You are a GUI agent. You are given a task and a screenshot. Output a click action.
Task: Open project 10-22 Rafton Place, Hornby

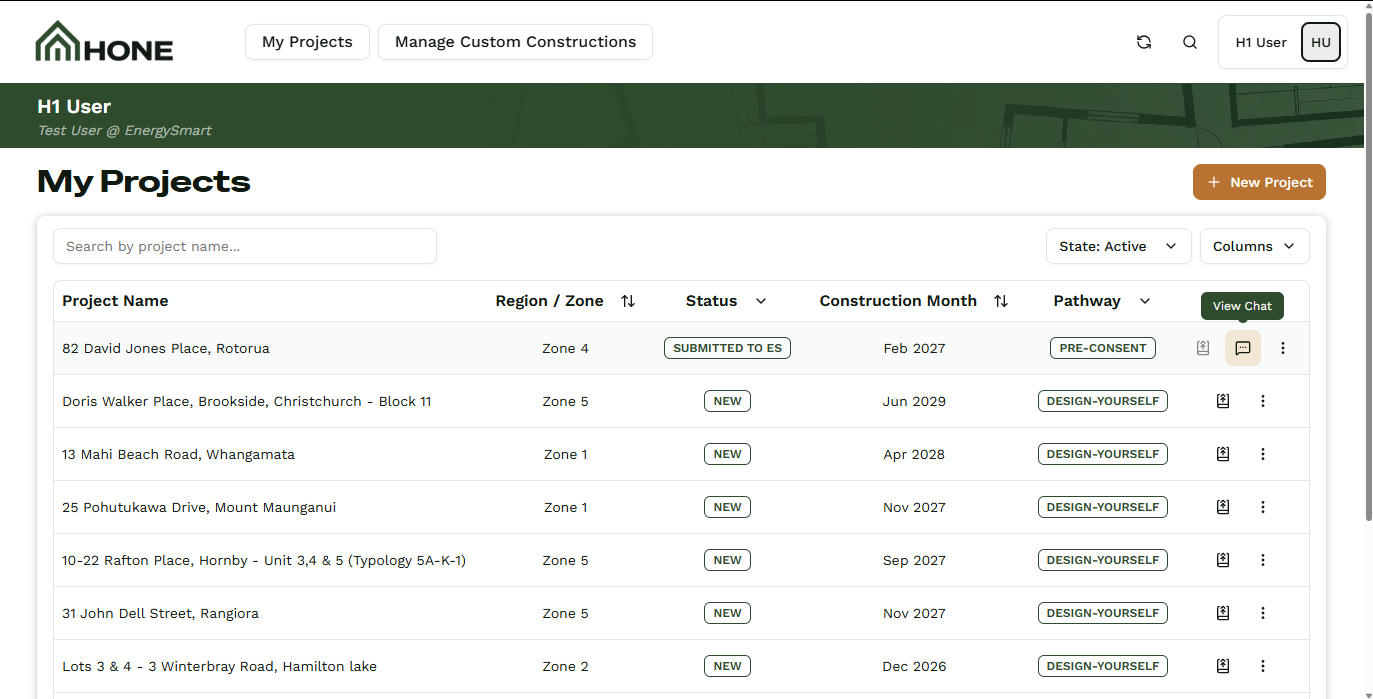tap(264, 560)
